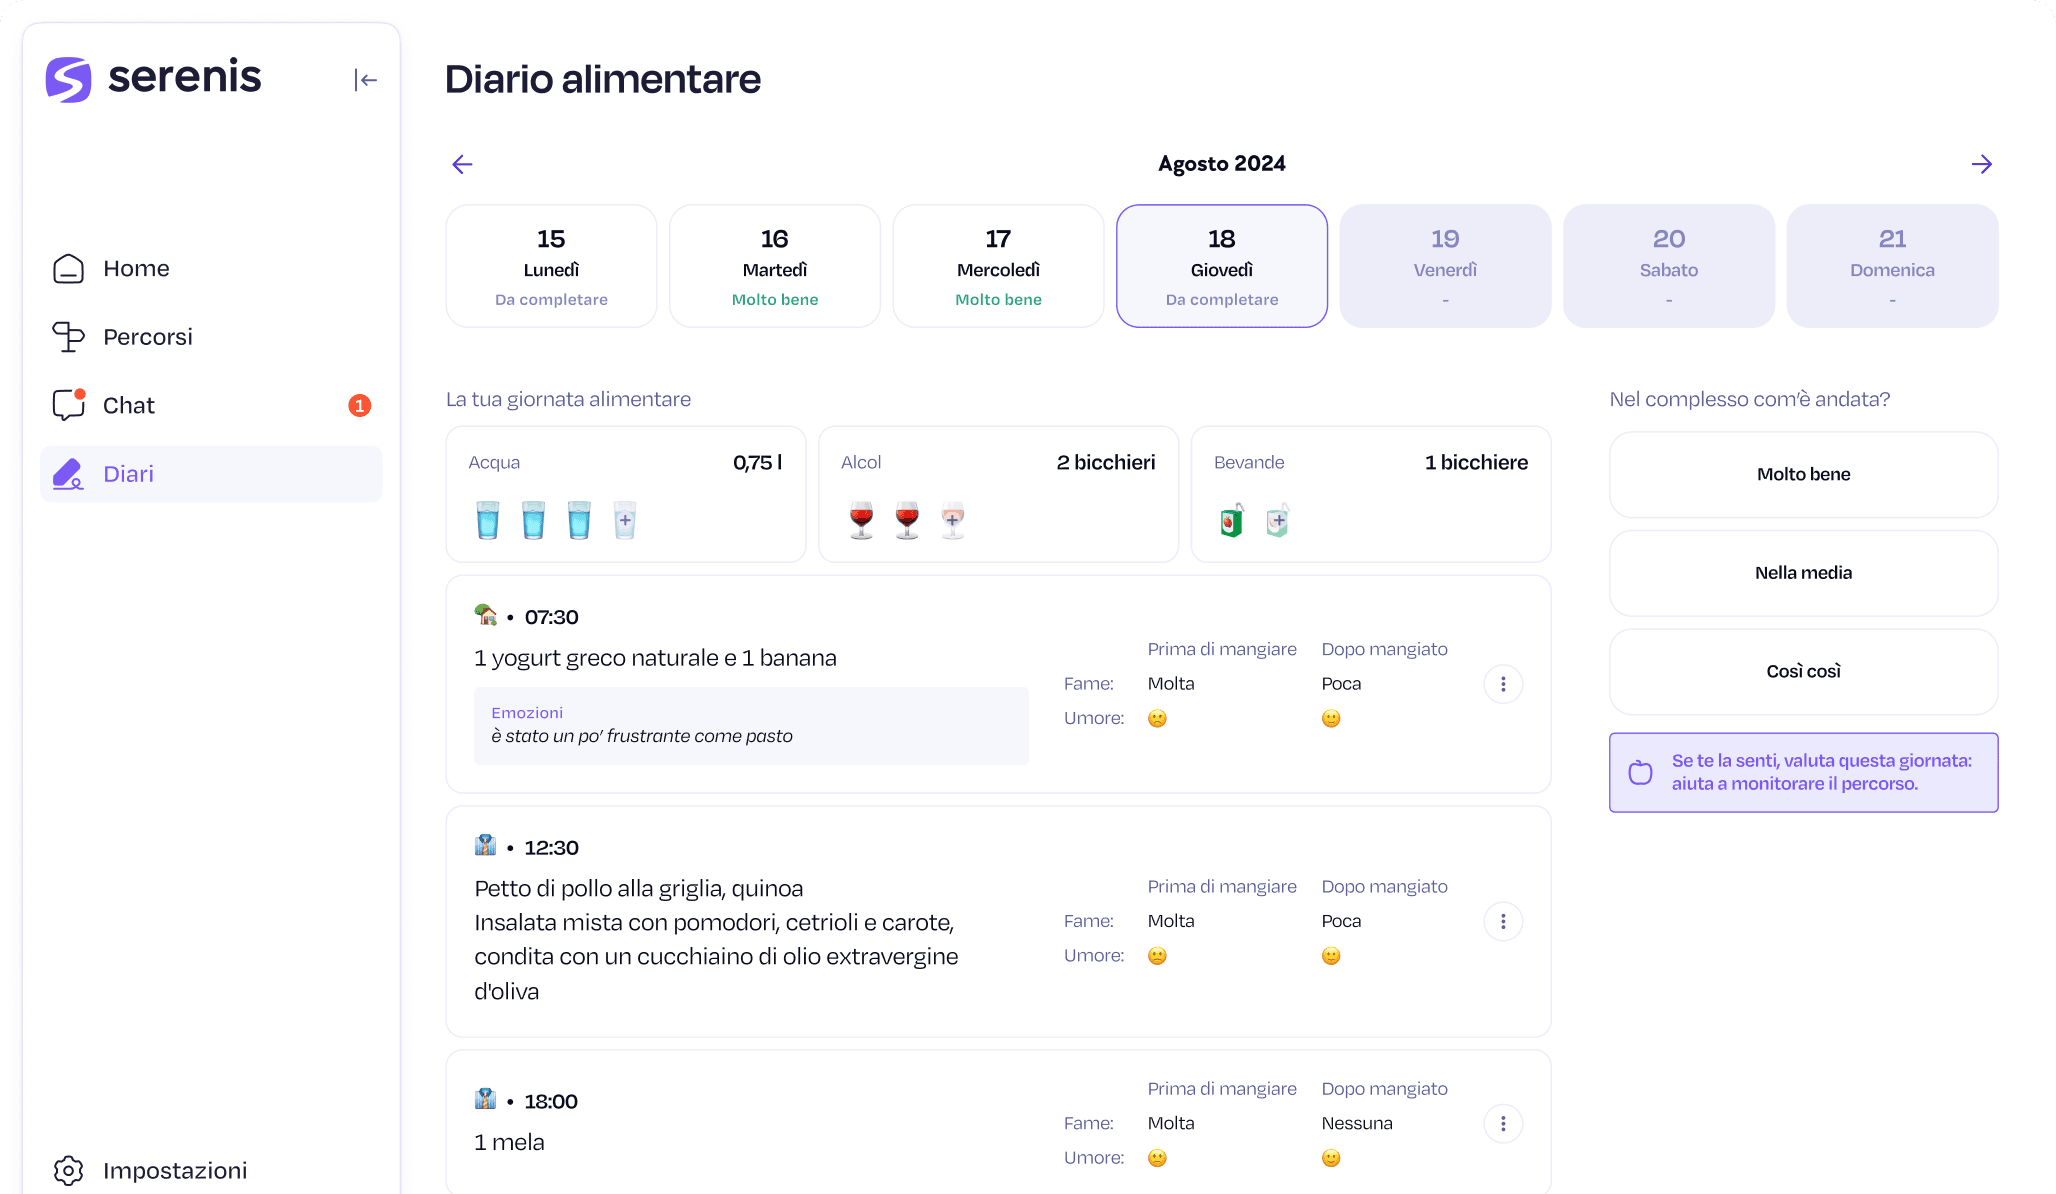Image resolution: width=2056 pixels, height=1194 pixels.
Task: Click the Agosto 2024 month label
Action: coord(1222,164)
